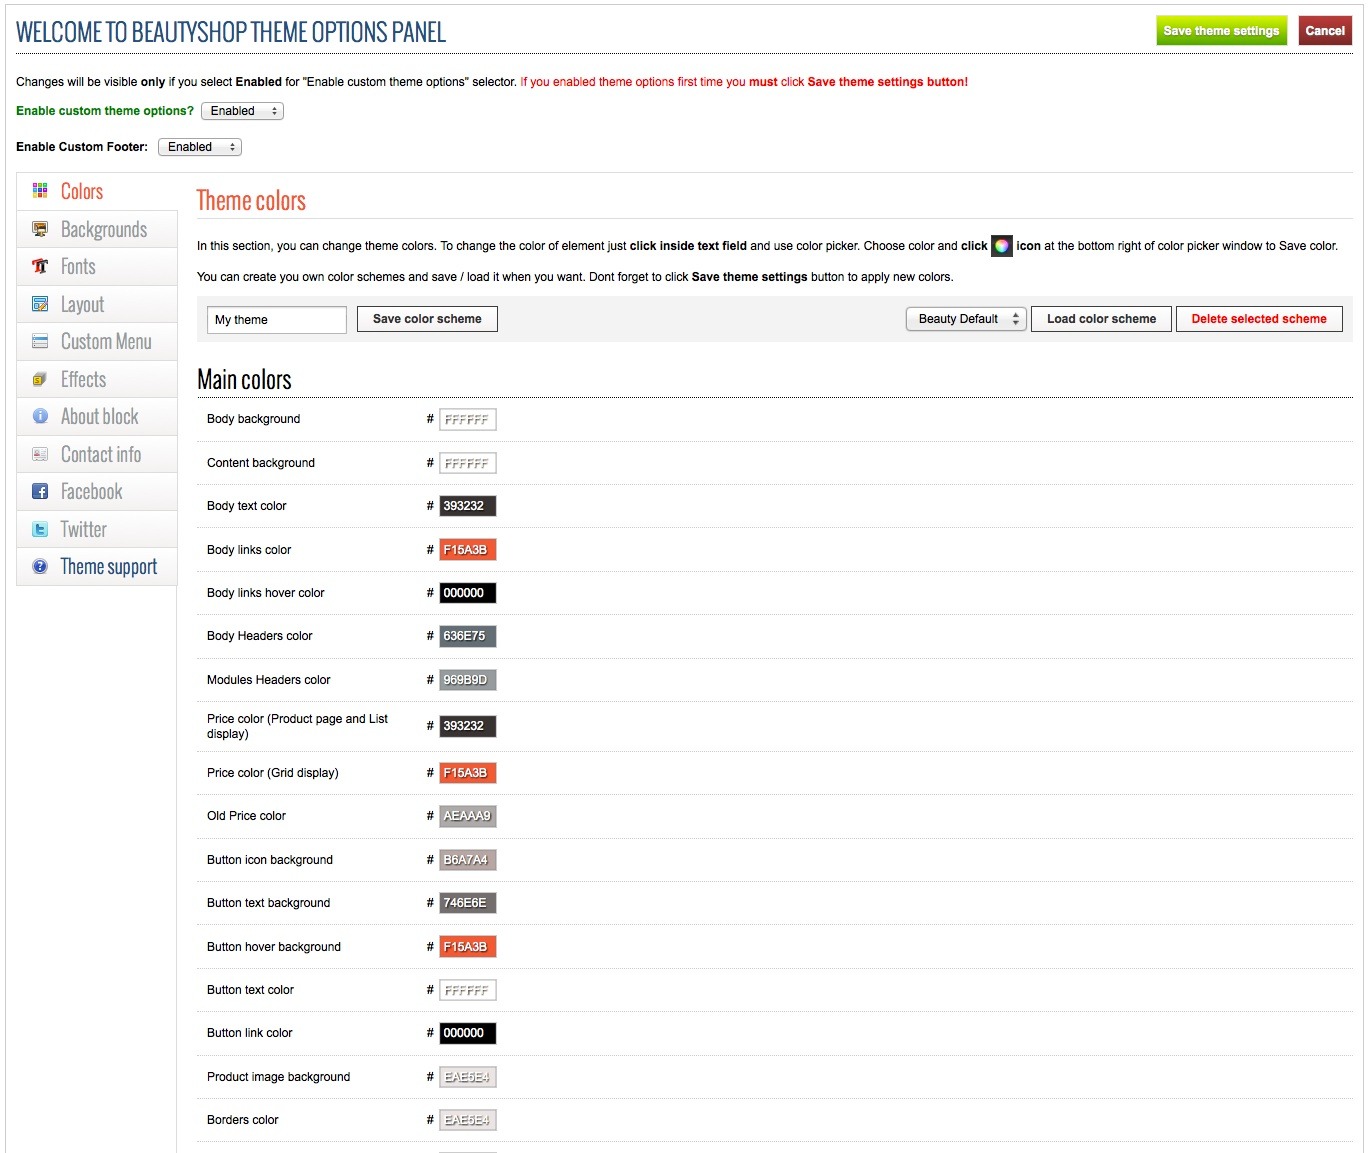Select the Layout tab
The image size is (1369, 1153).
point(97,304)
